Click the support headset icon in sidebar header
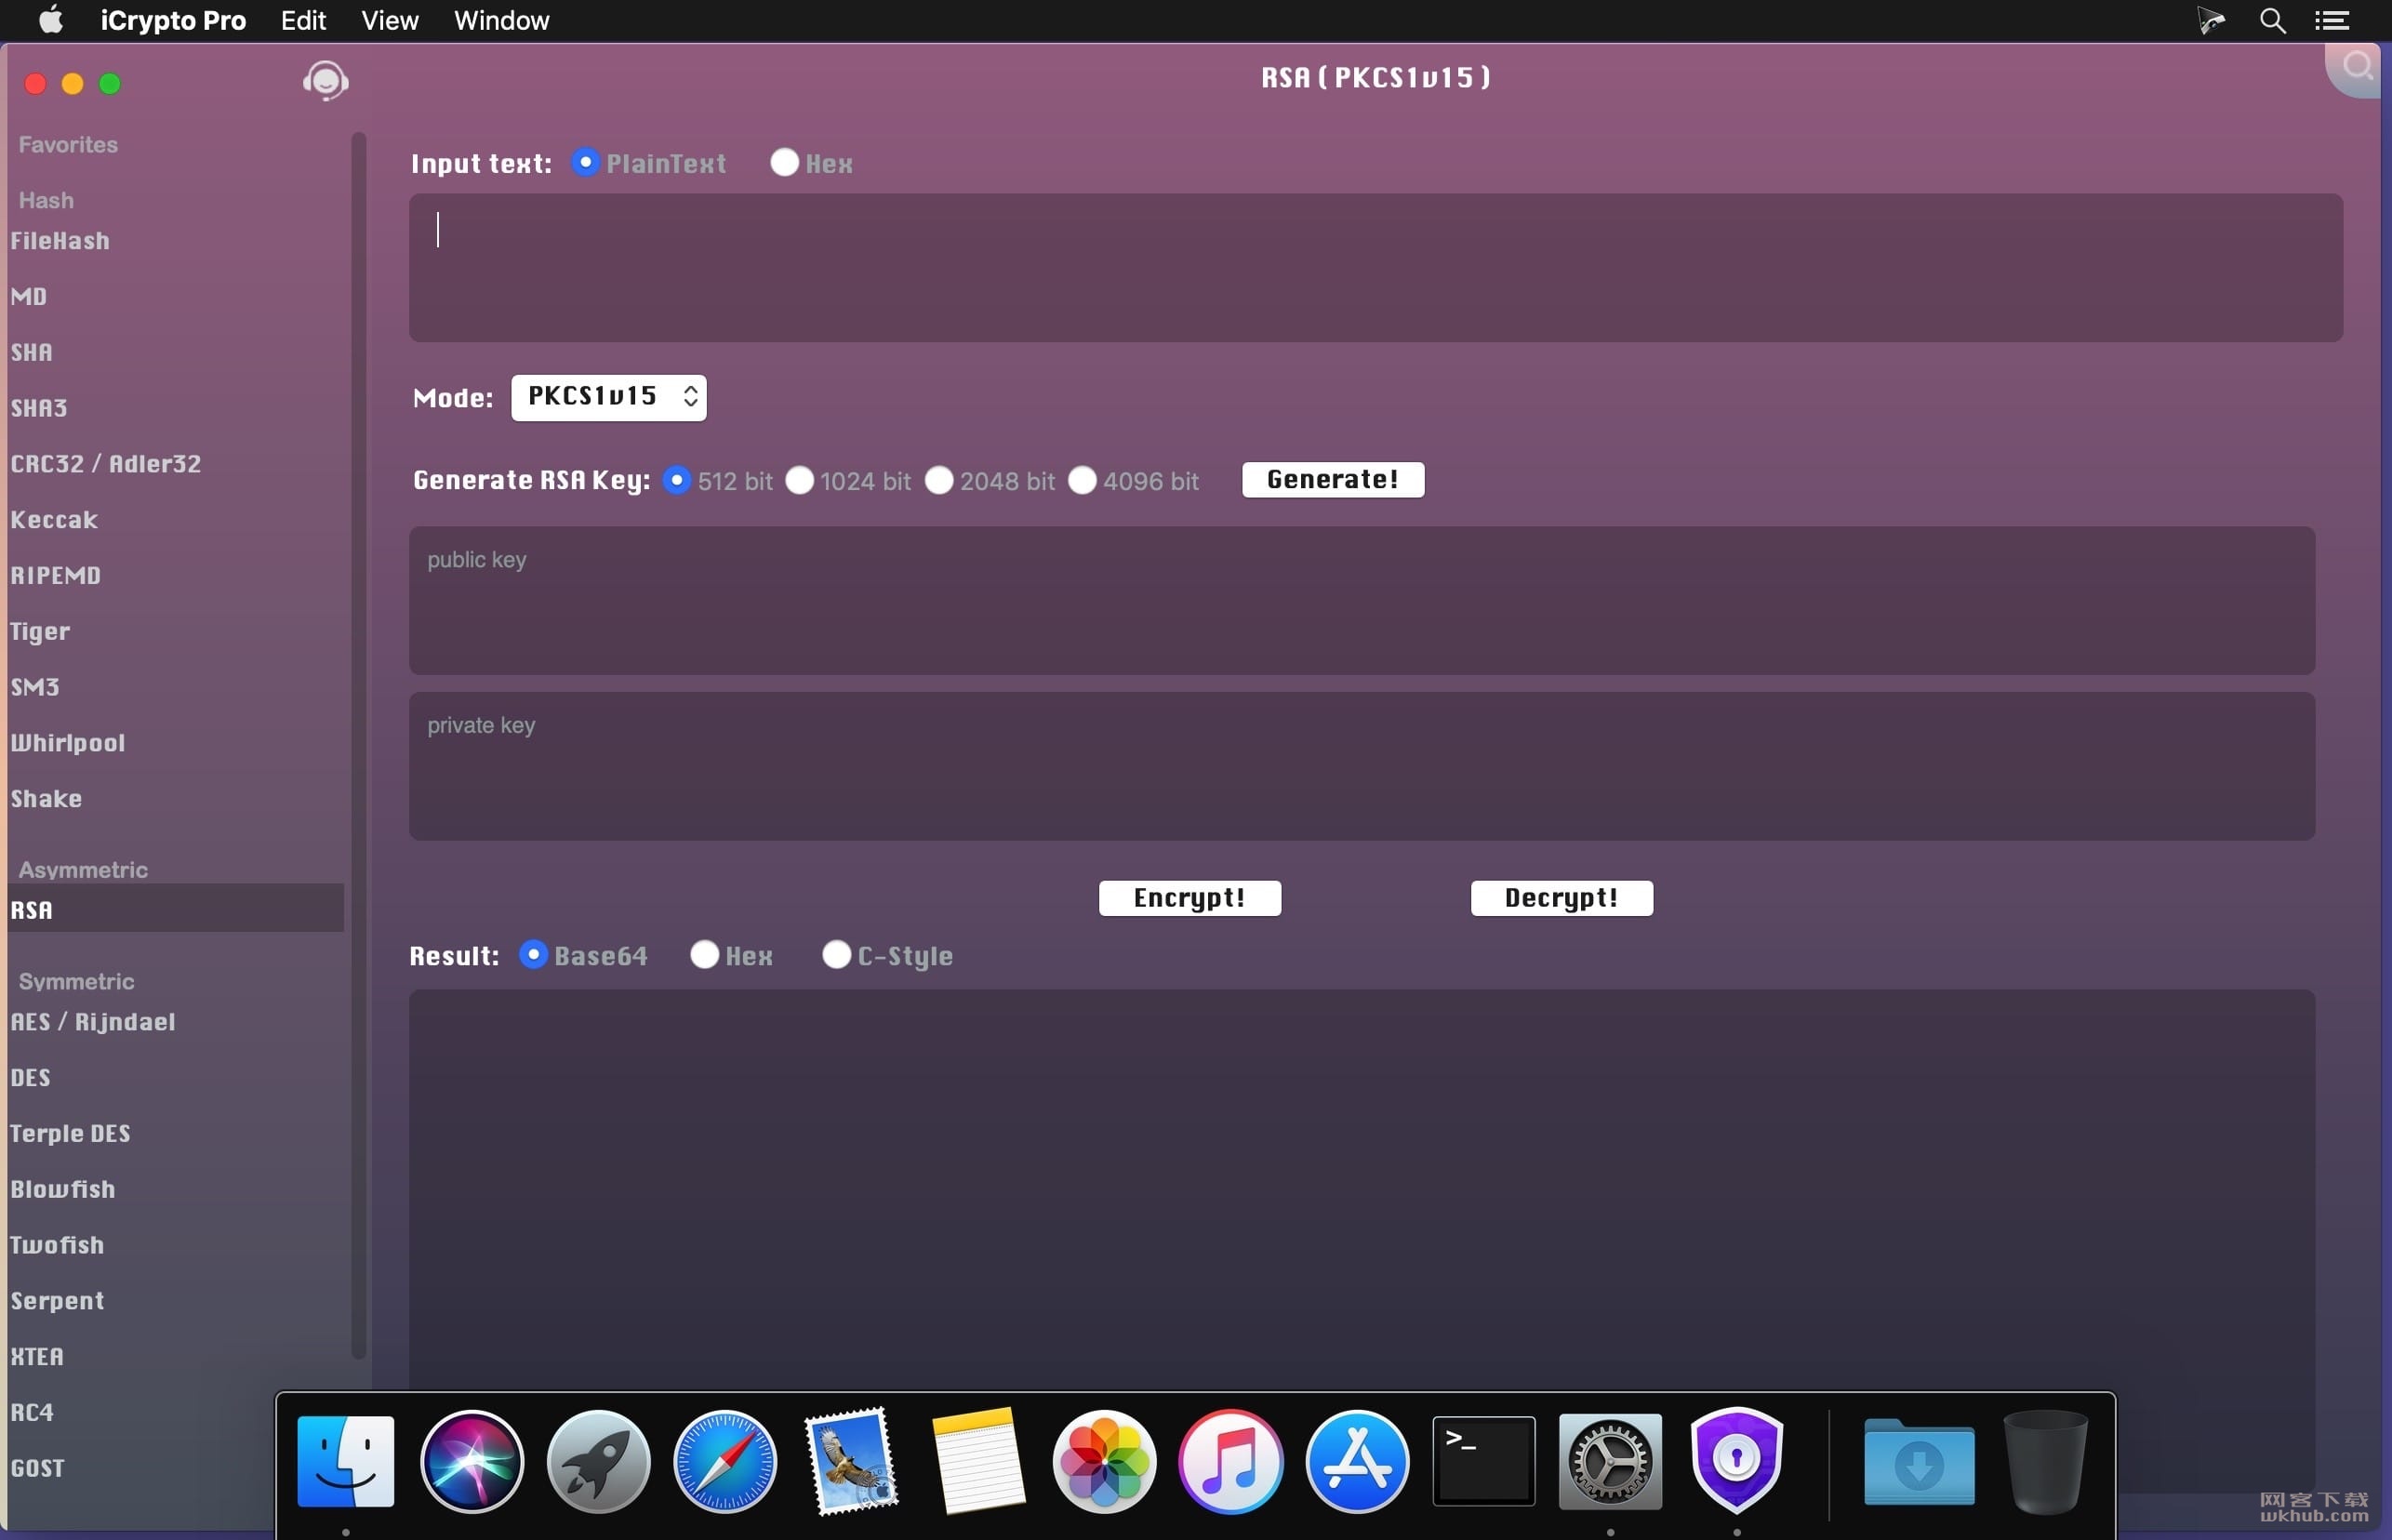This screenshot has width=2392, height=1540. pyautogui.click(x=325, y=81)
